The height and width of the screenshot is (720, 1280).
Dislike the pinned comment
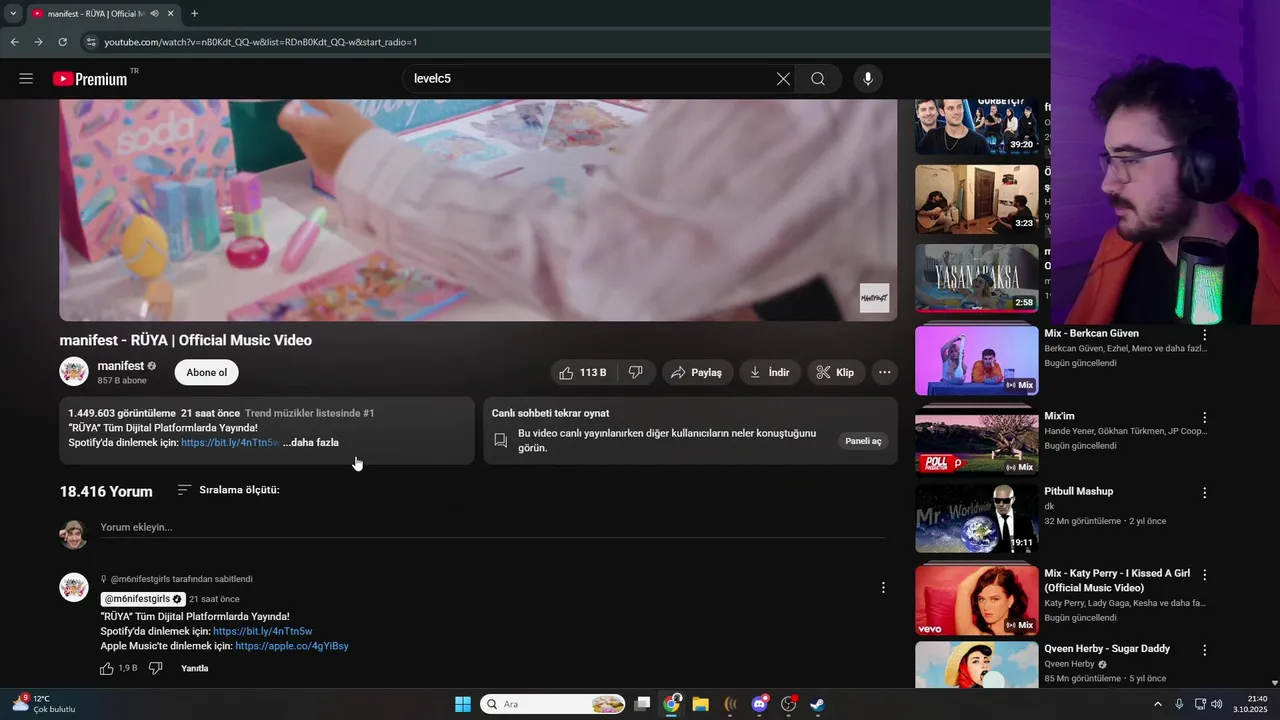[x=155, y=668]
